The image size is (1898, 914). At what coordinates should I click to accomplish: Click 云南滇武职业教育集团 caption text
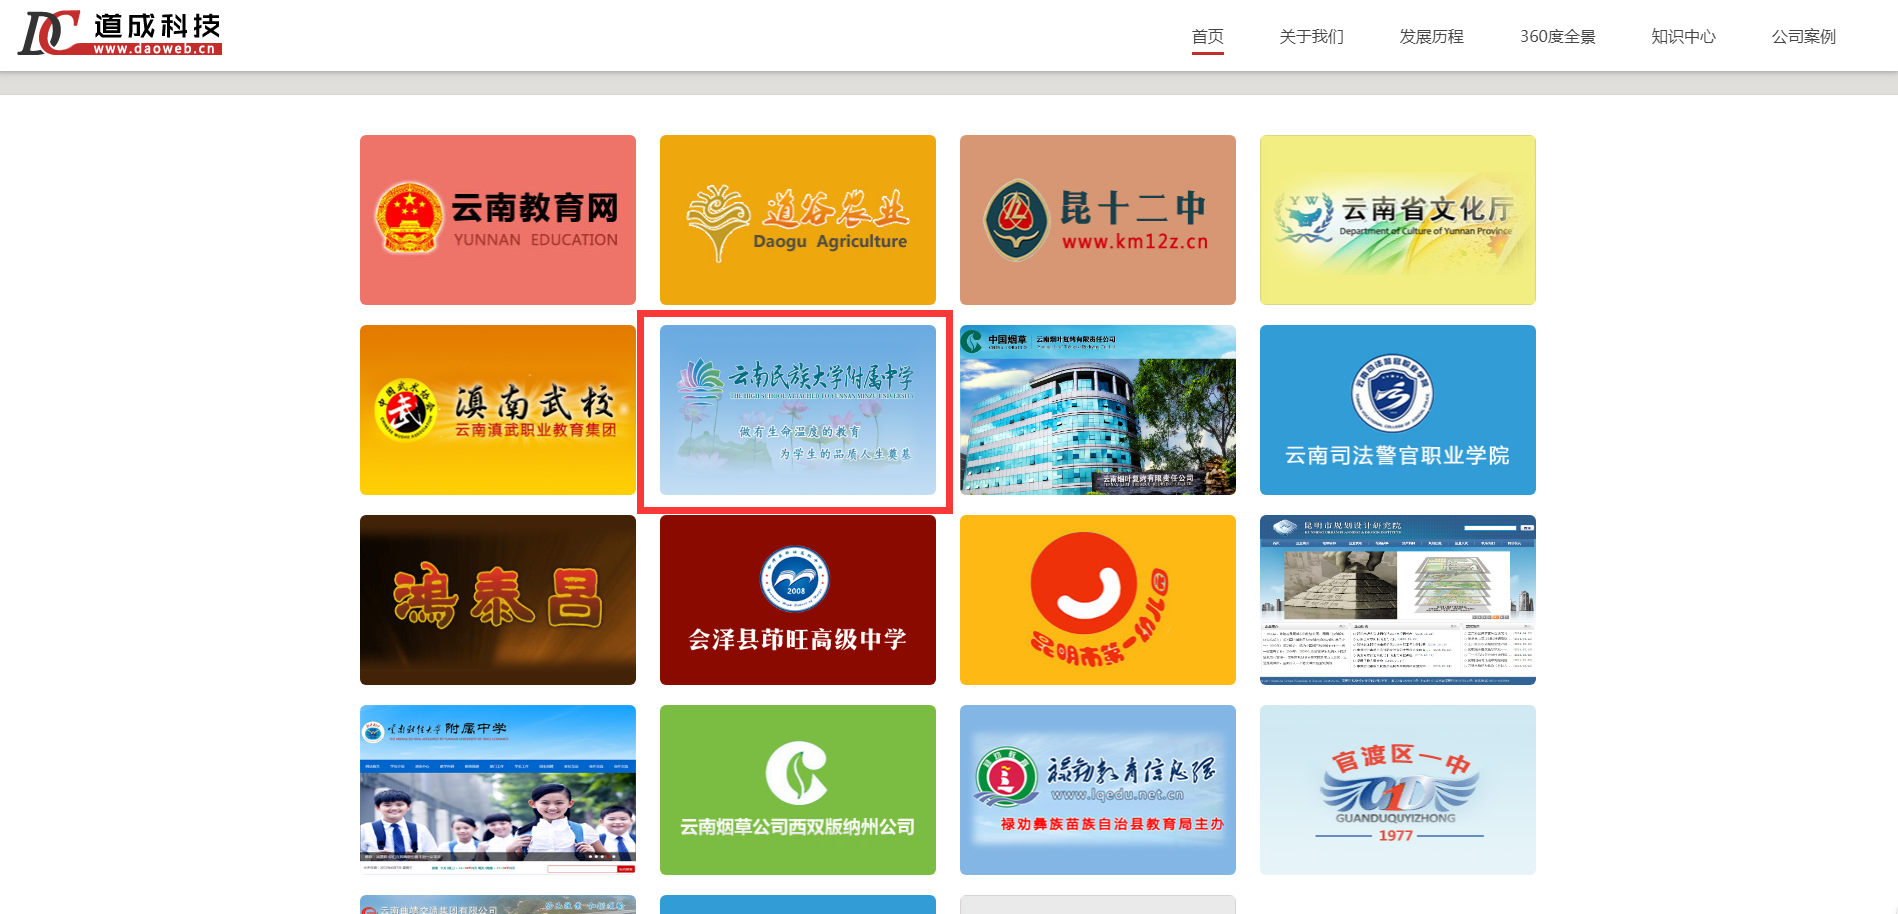[536, 430]
